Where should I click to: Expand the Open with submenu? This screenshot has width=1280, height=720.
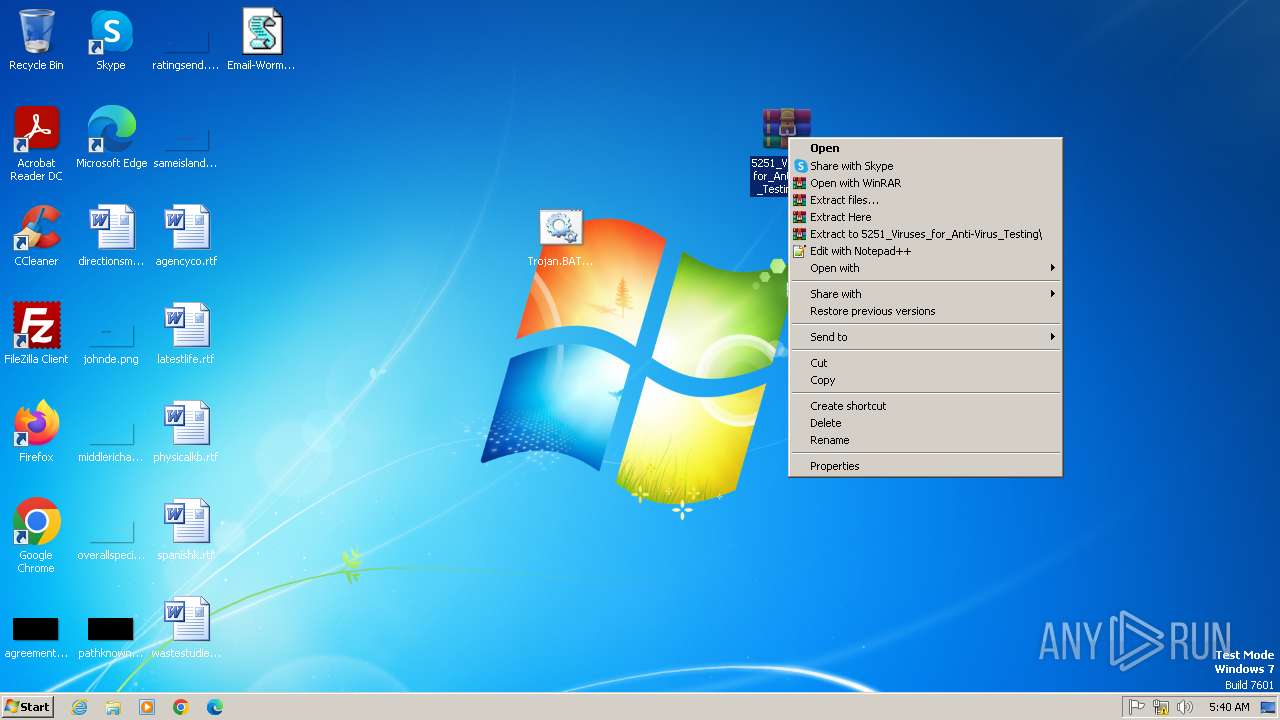(x=925, y=268)
